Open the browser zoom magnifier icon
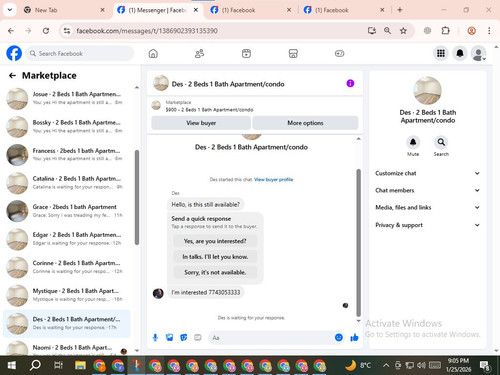Screen dimensions: 500x375 387,31
